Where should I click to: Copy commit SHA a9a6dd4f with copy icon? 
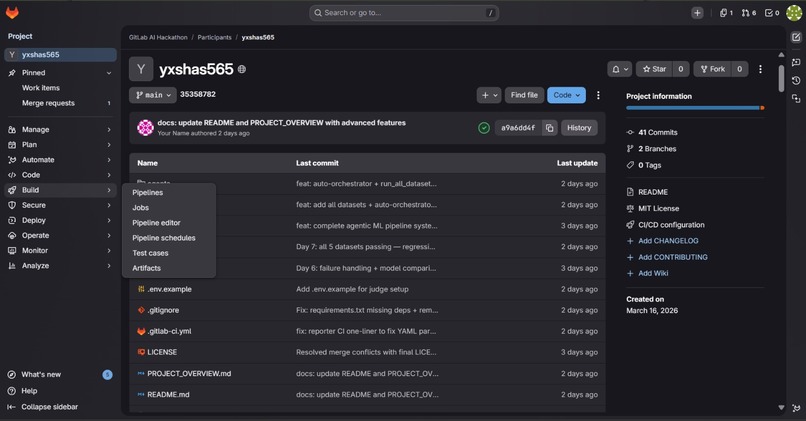[x=549, y=128]
